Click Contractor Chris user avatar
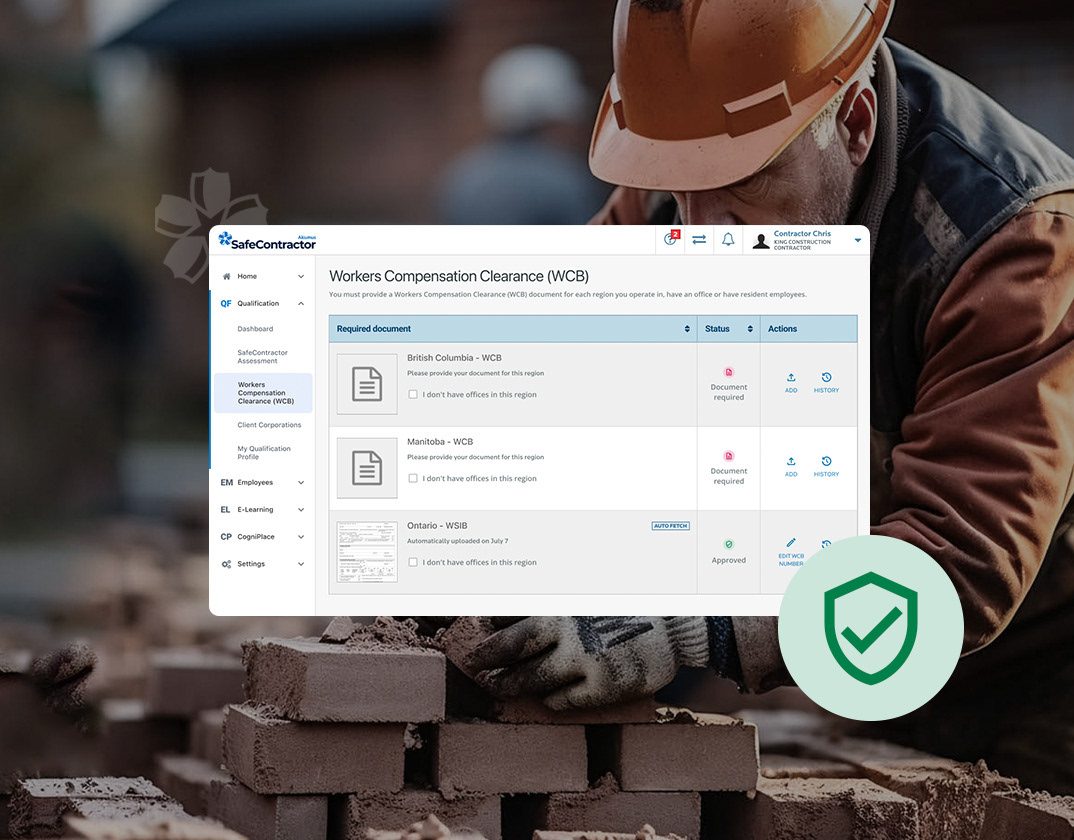Viewport: 1074px width, 840px height. tap(760, 241)
